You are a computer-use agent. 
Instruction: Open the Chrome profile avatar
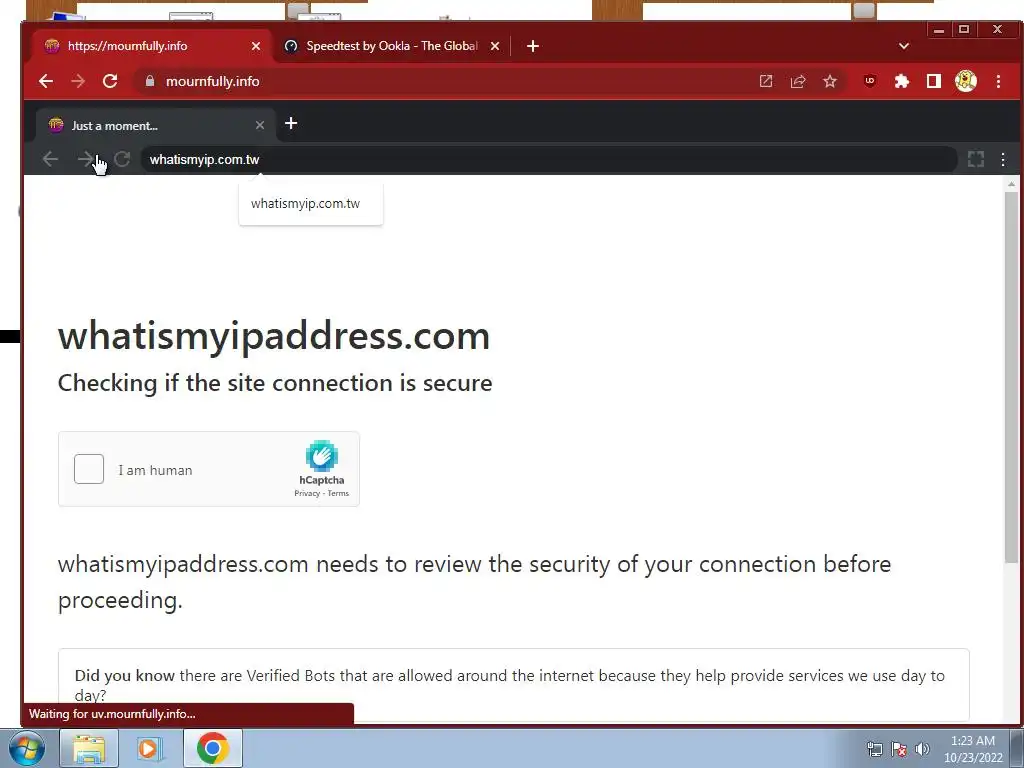[966, 81]
